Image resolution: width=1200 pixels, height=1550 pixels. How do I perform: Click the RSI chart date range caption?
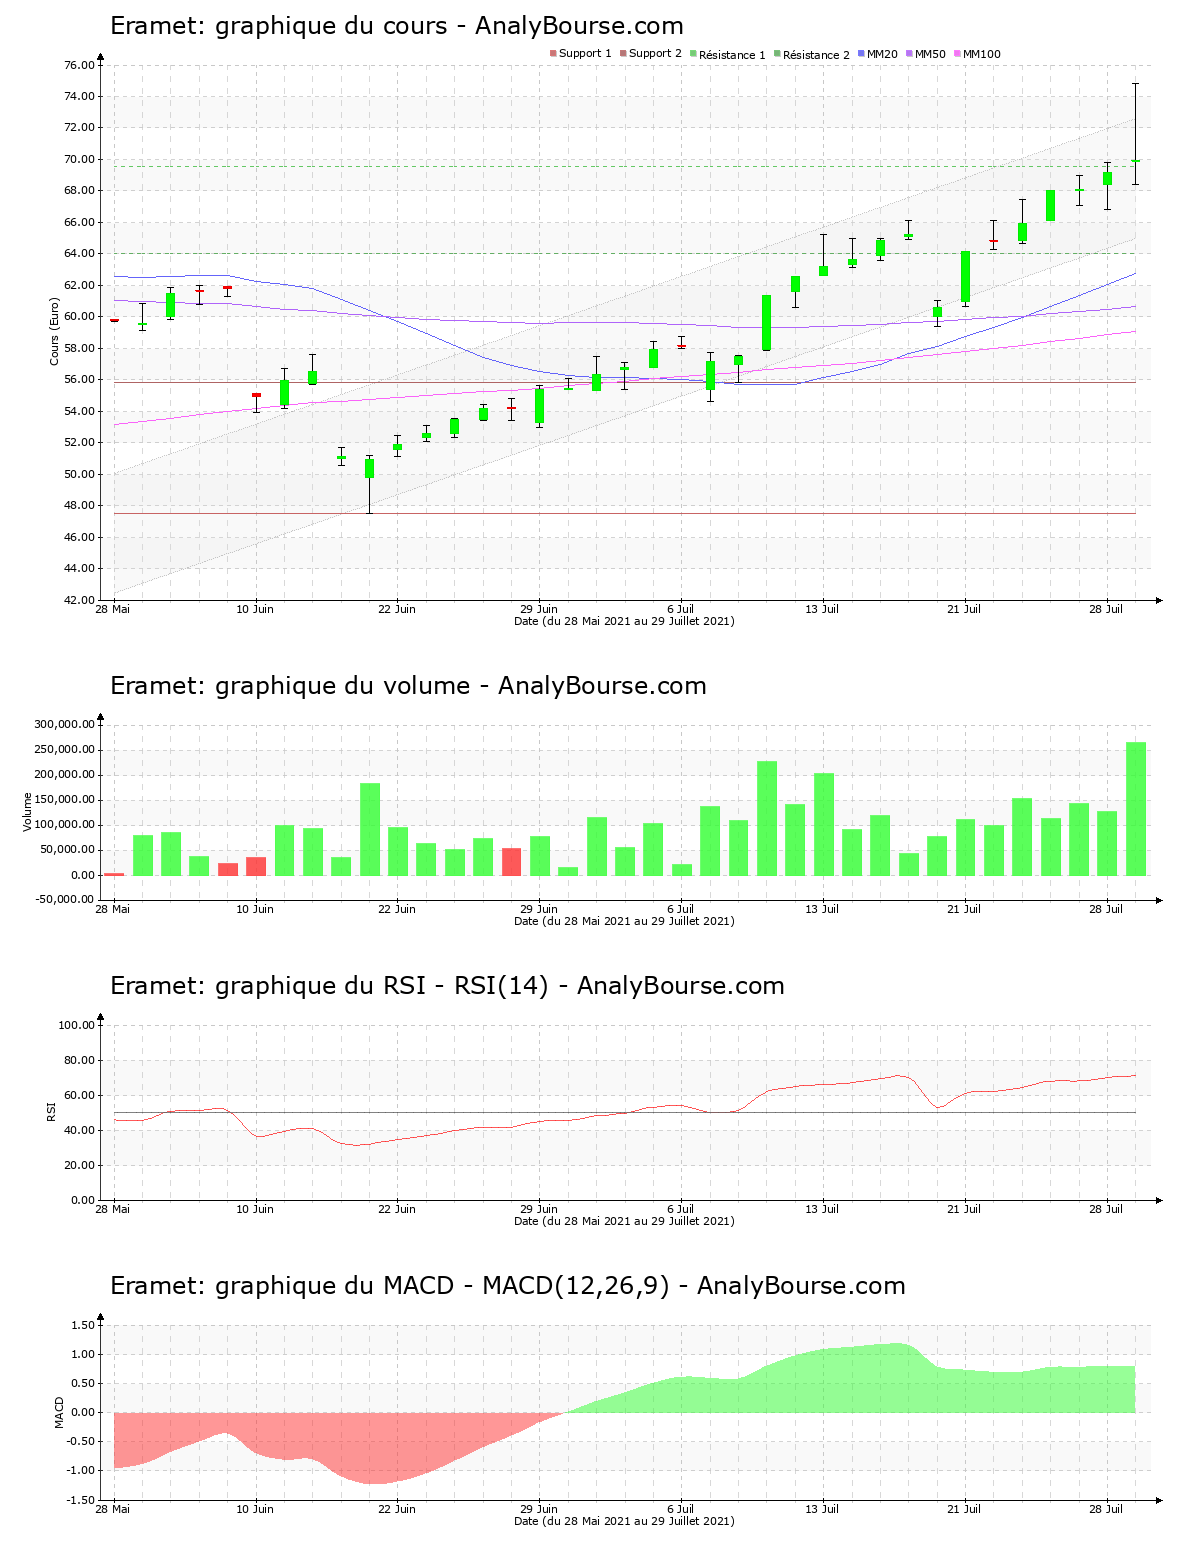624,1221
